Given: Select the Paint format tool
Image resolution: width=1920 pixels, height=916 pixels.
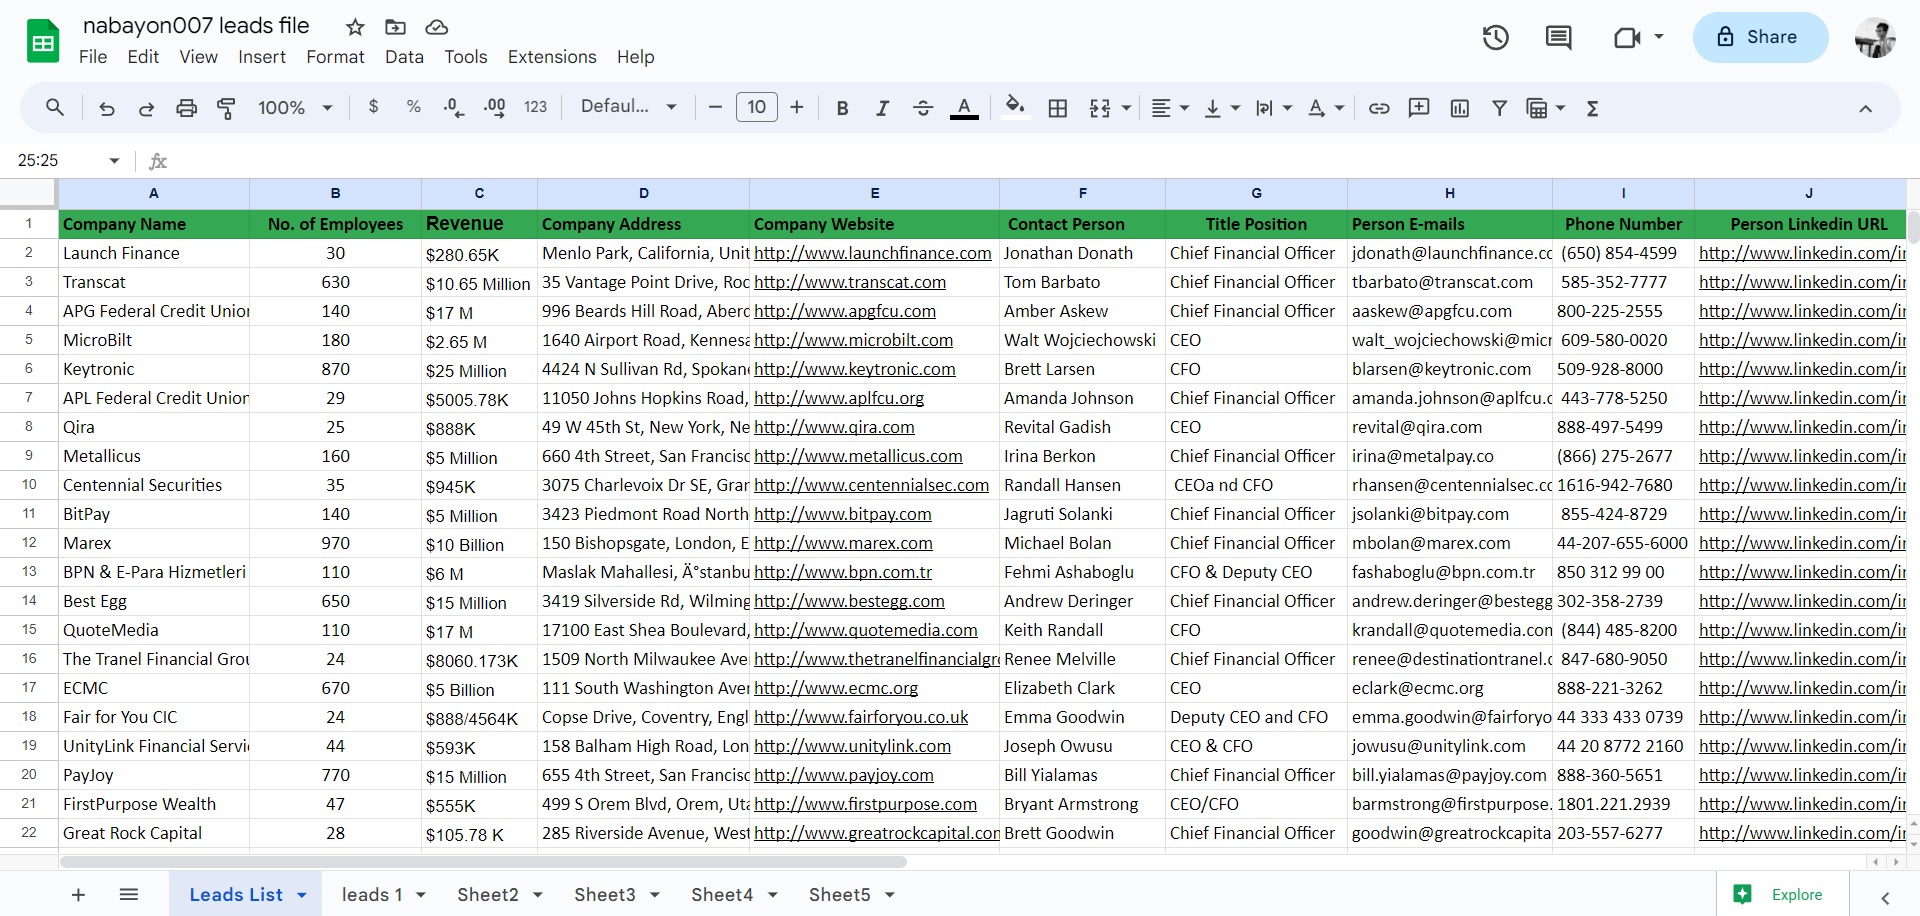Looking at the screenshot, I should click(226, 108).
